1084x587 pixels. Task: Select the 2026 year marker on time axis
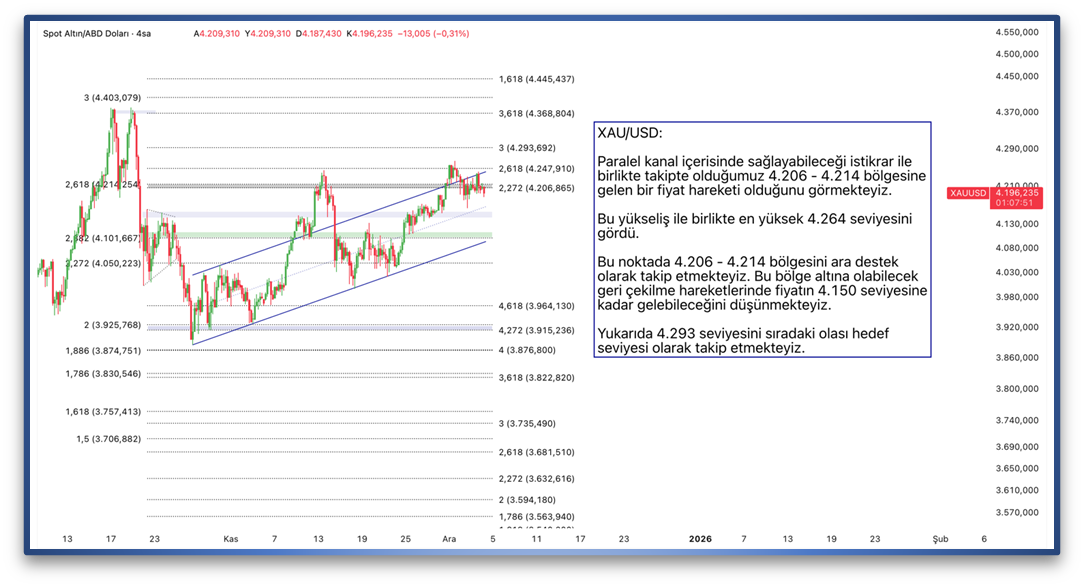(701, 538)
